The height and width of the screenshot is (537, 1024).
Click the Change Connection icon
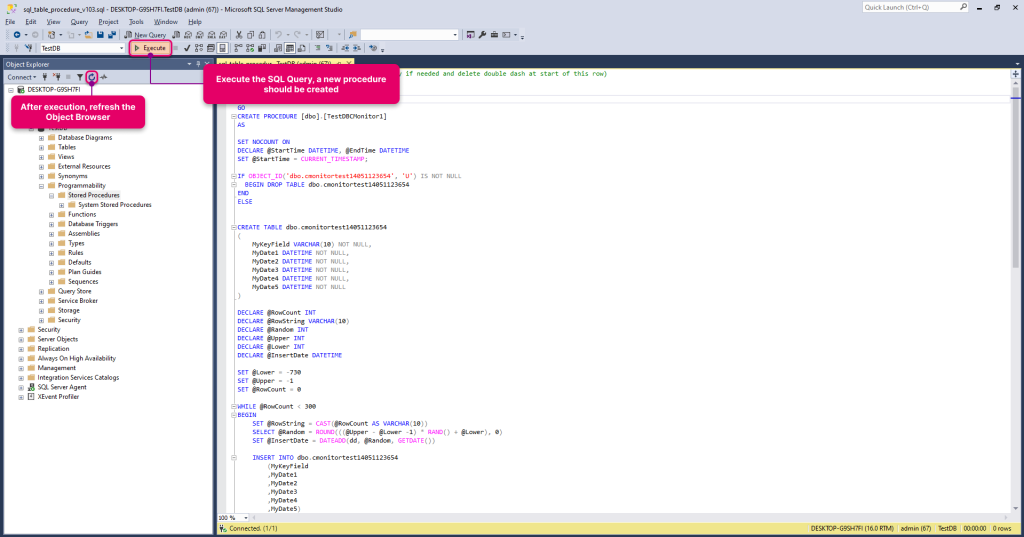point(29,48)
